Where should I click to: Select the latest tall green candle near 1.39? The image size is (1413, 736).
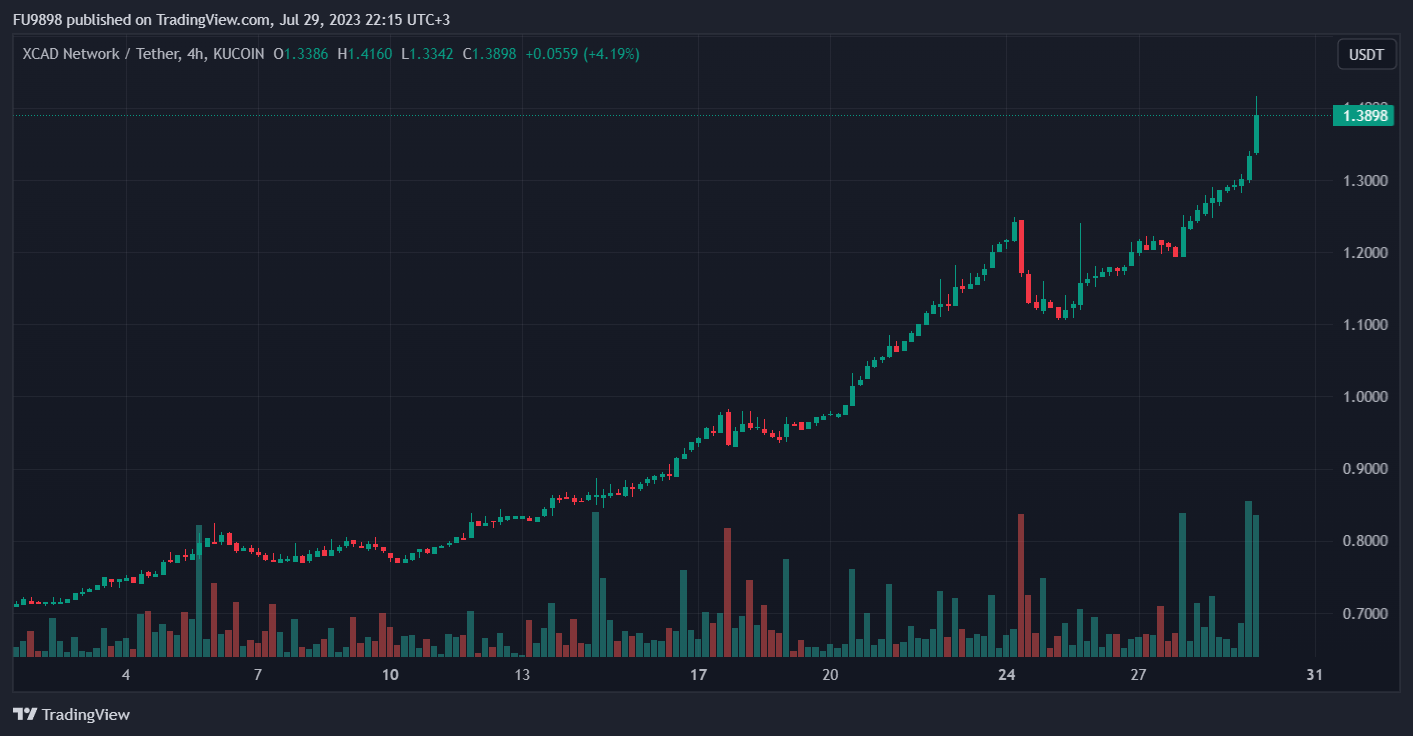tap(1256, 134)
